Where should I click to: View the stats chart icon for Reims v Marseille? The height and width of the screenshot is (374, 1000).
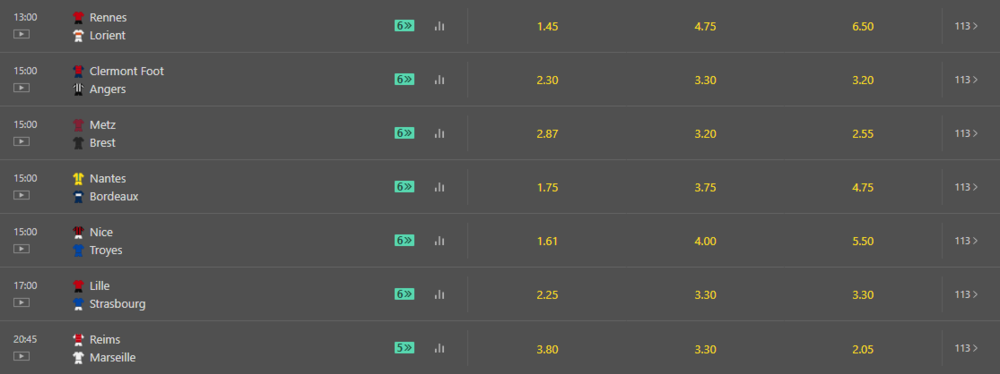[x=439, y=348]
